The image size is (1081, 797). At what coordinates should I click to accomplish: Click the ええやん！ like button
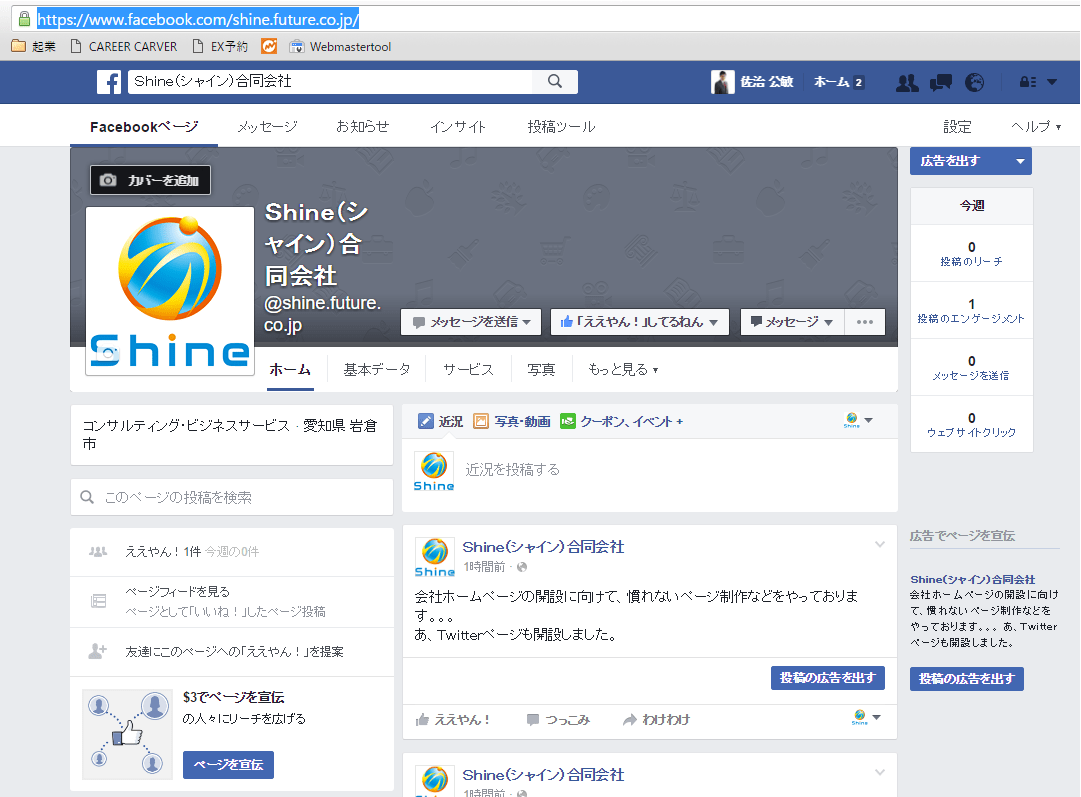[x=452, y=720]
